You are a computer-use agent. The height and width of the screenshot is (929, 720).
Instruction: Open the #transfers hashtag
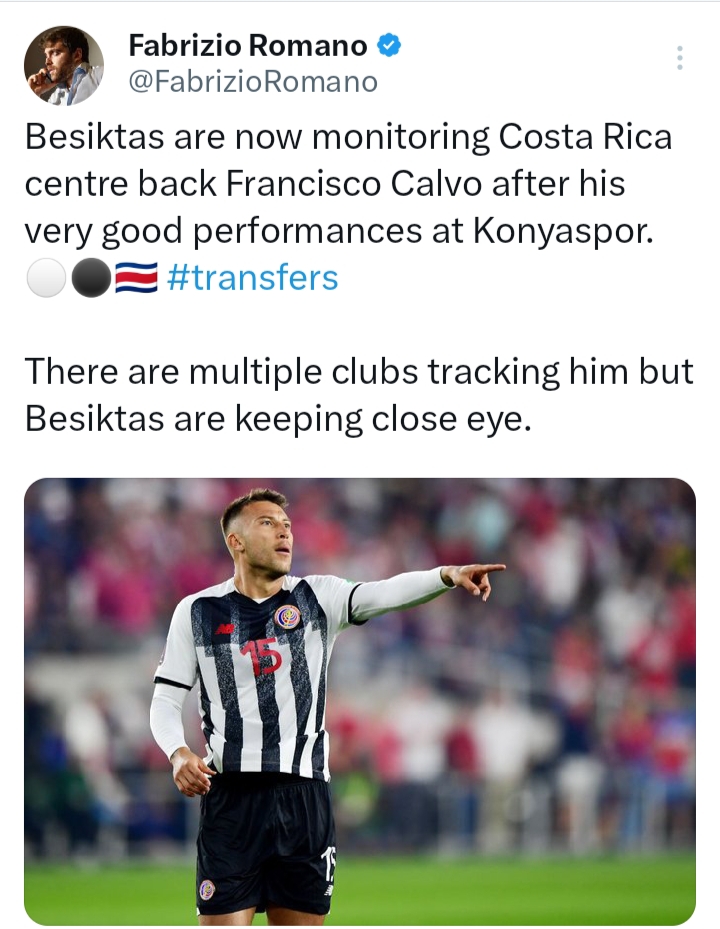(253, 277)
